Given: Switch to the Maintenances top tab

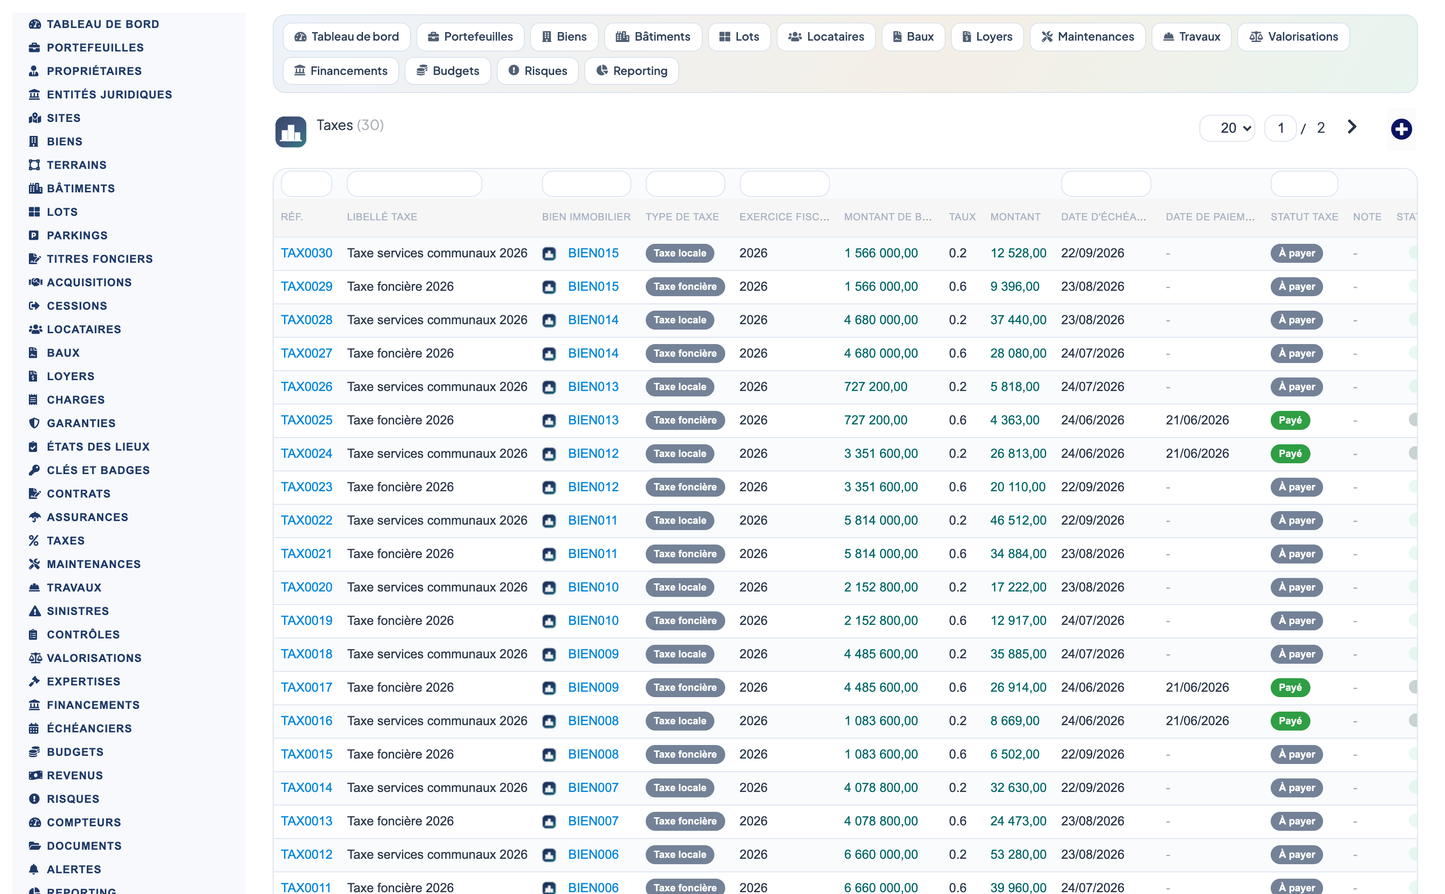Looking at the screenshot, I should [x=1087, y=37].
